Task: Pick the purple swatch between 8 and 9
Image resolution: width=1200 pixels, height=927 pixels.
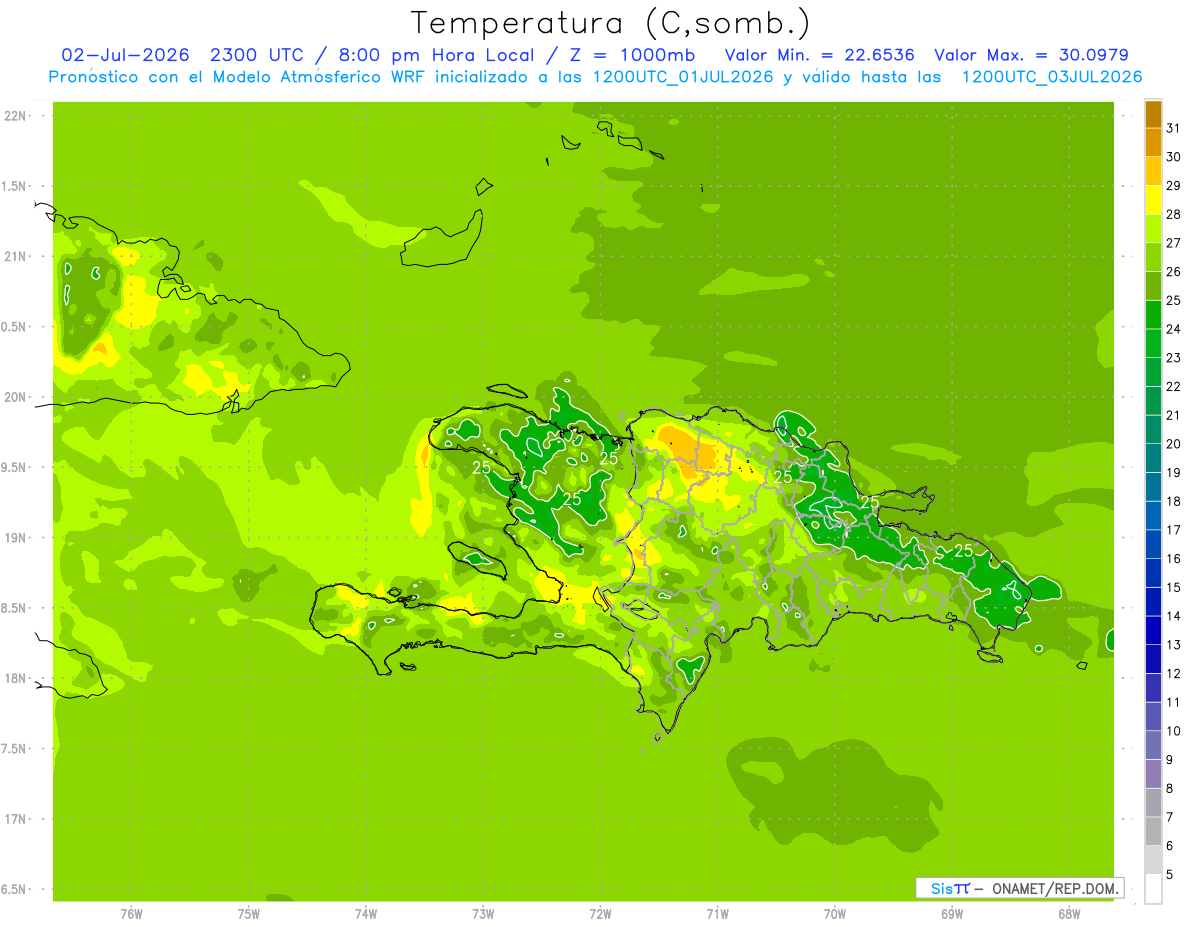Action: 1153,774
